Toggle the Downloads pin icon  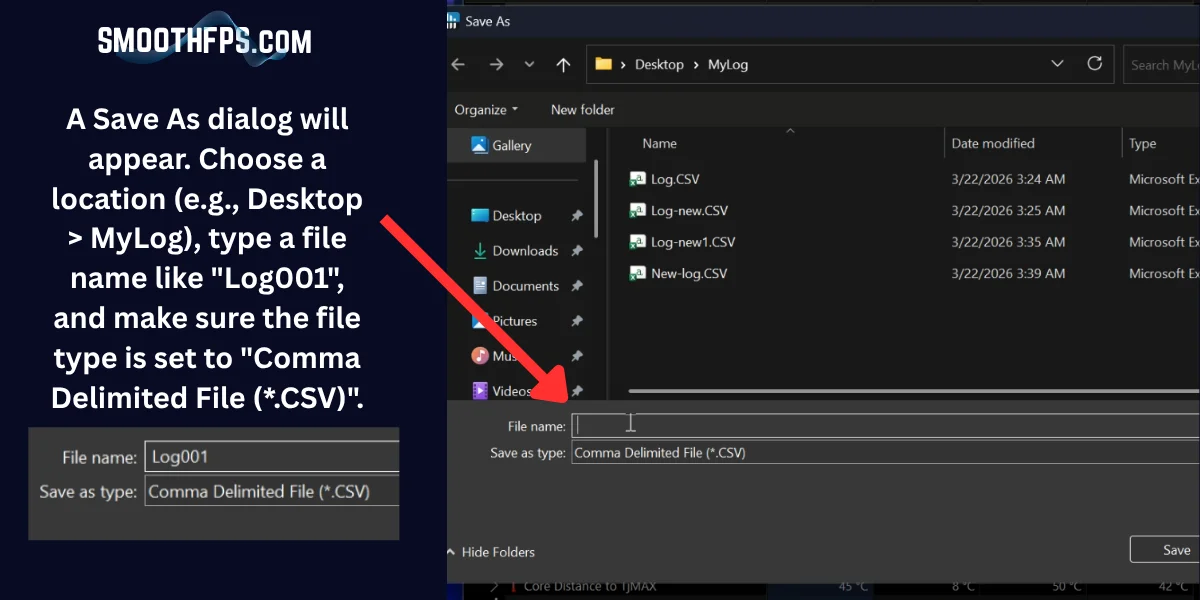click(x=577, y=250)
